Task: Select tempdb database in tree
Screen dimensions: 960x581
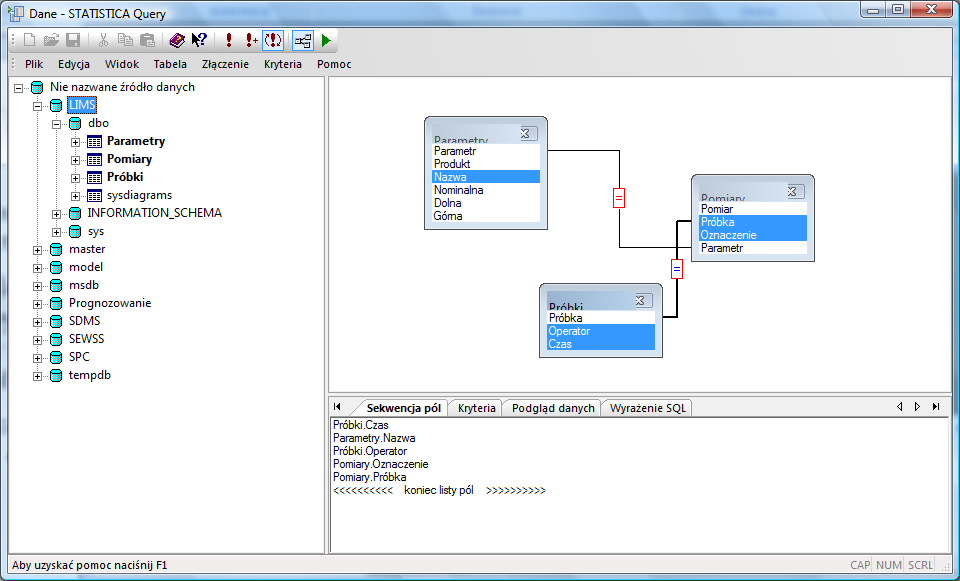Action: point(89,375)
